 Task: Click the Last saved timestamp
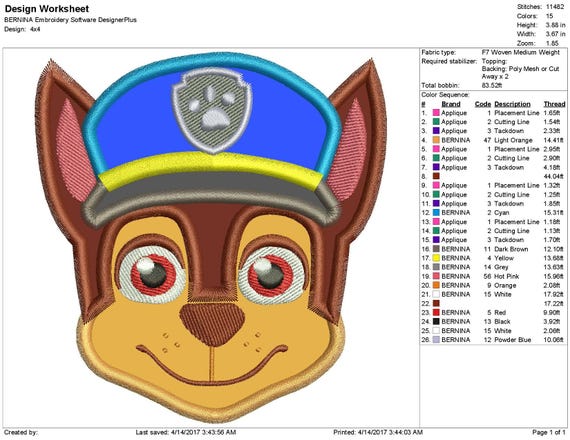[x=186, y=432]
